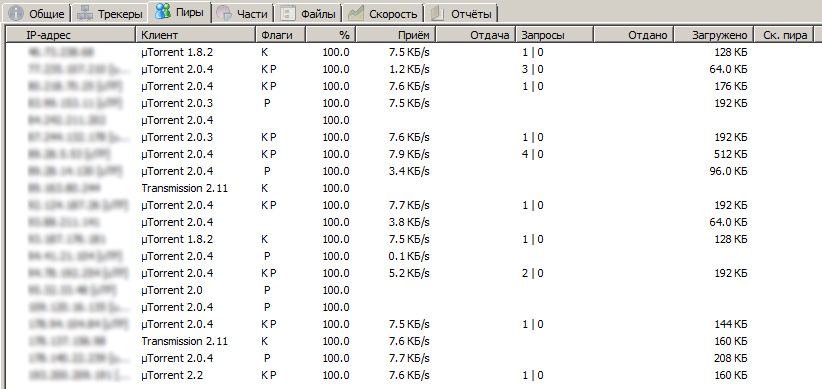Select the 144 КБ downloaded value

[x=730, y=324]
